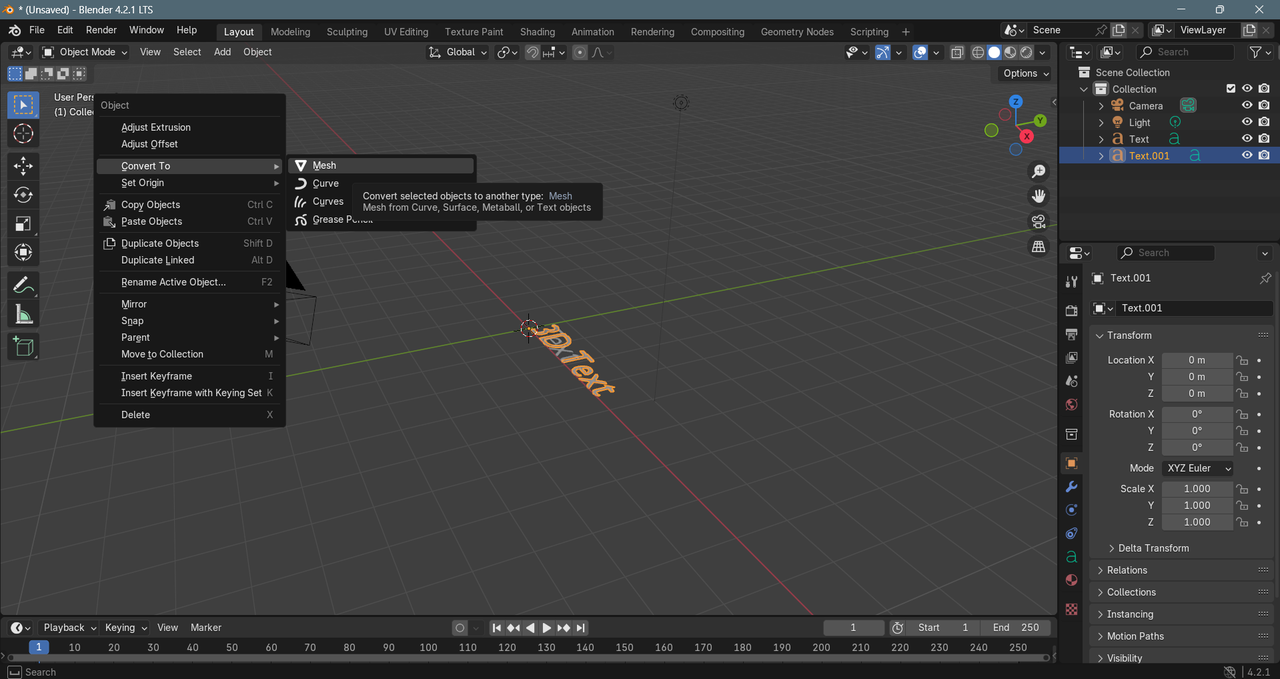Open the Scene properties tab
Screen dimensions: 1280x679
(x=1071, y=381)
